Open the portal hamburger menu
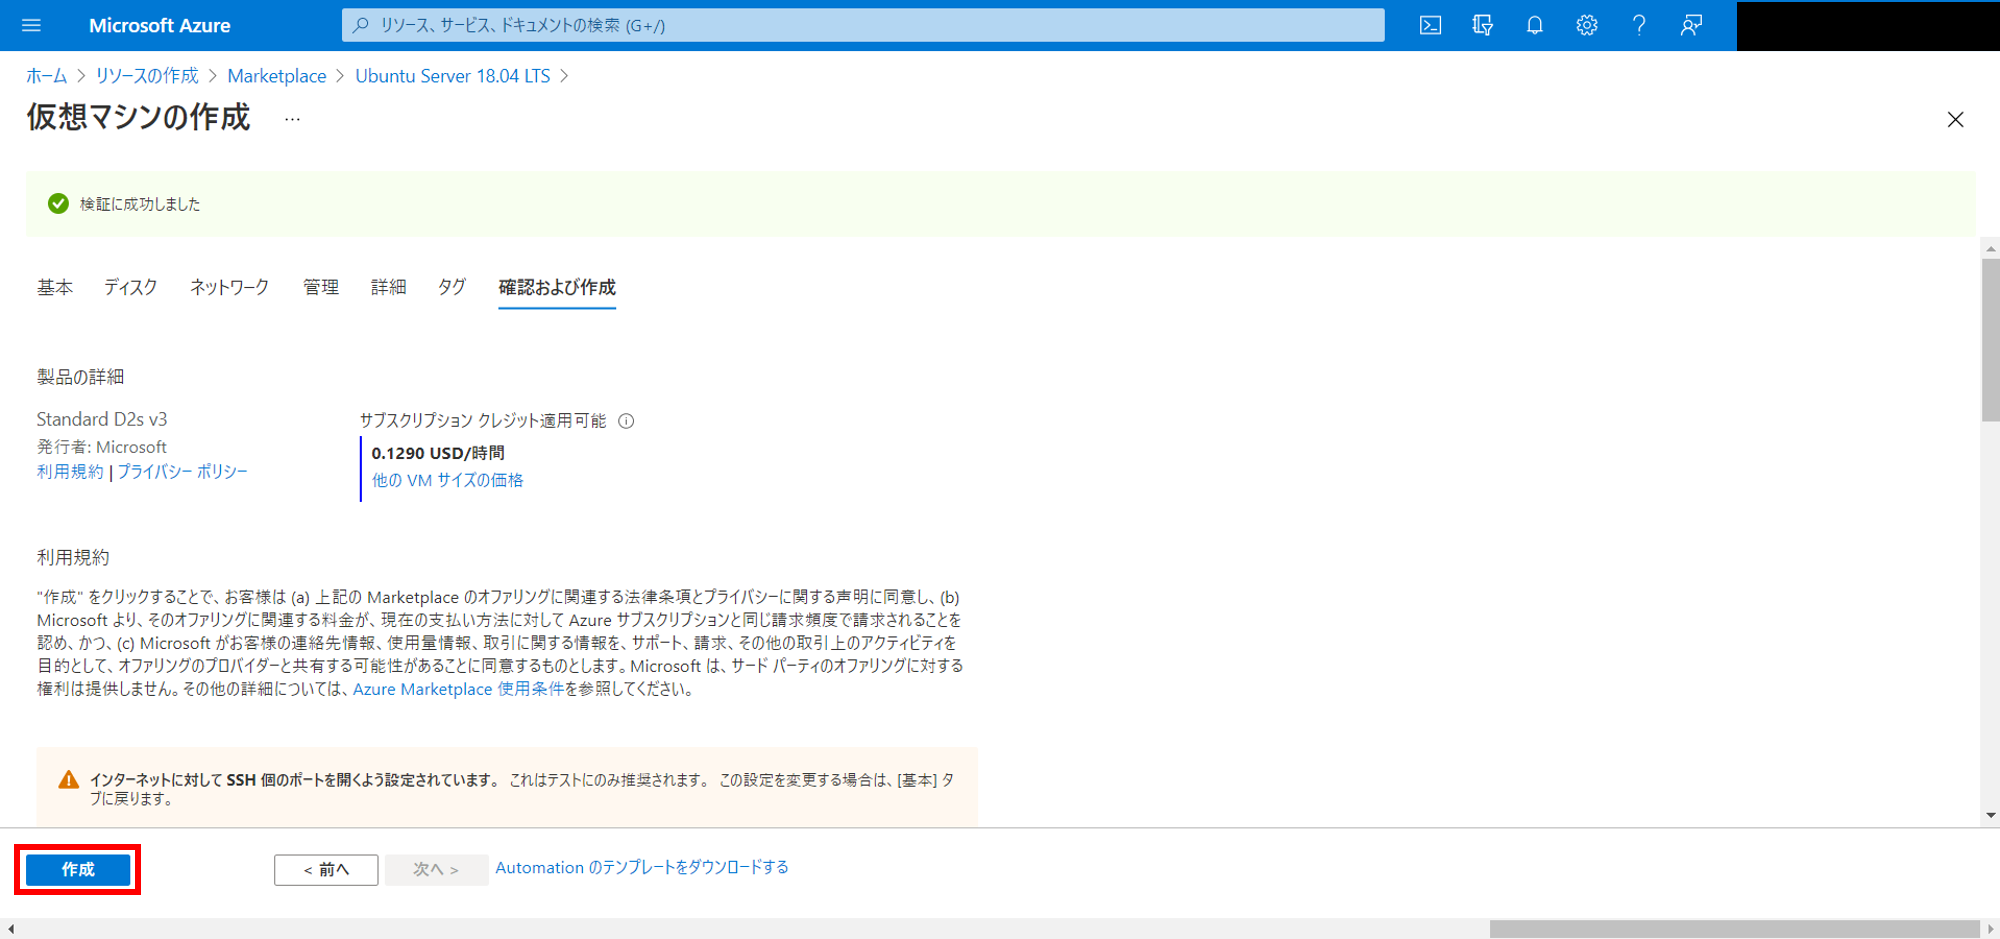This screenshot has width=2000, height=939. click(31, 25)
